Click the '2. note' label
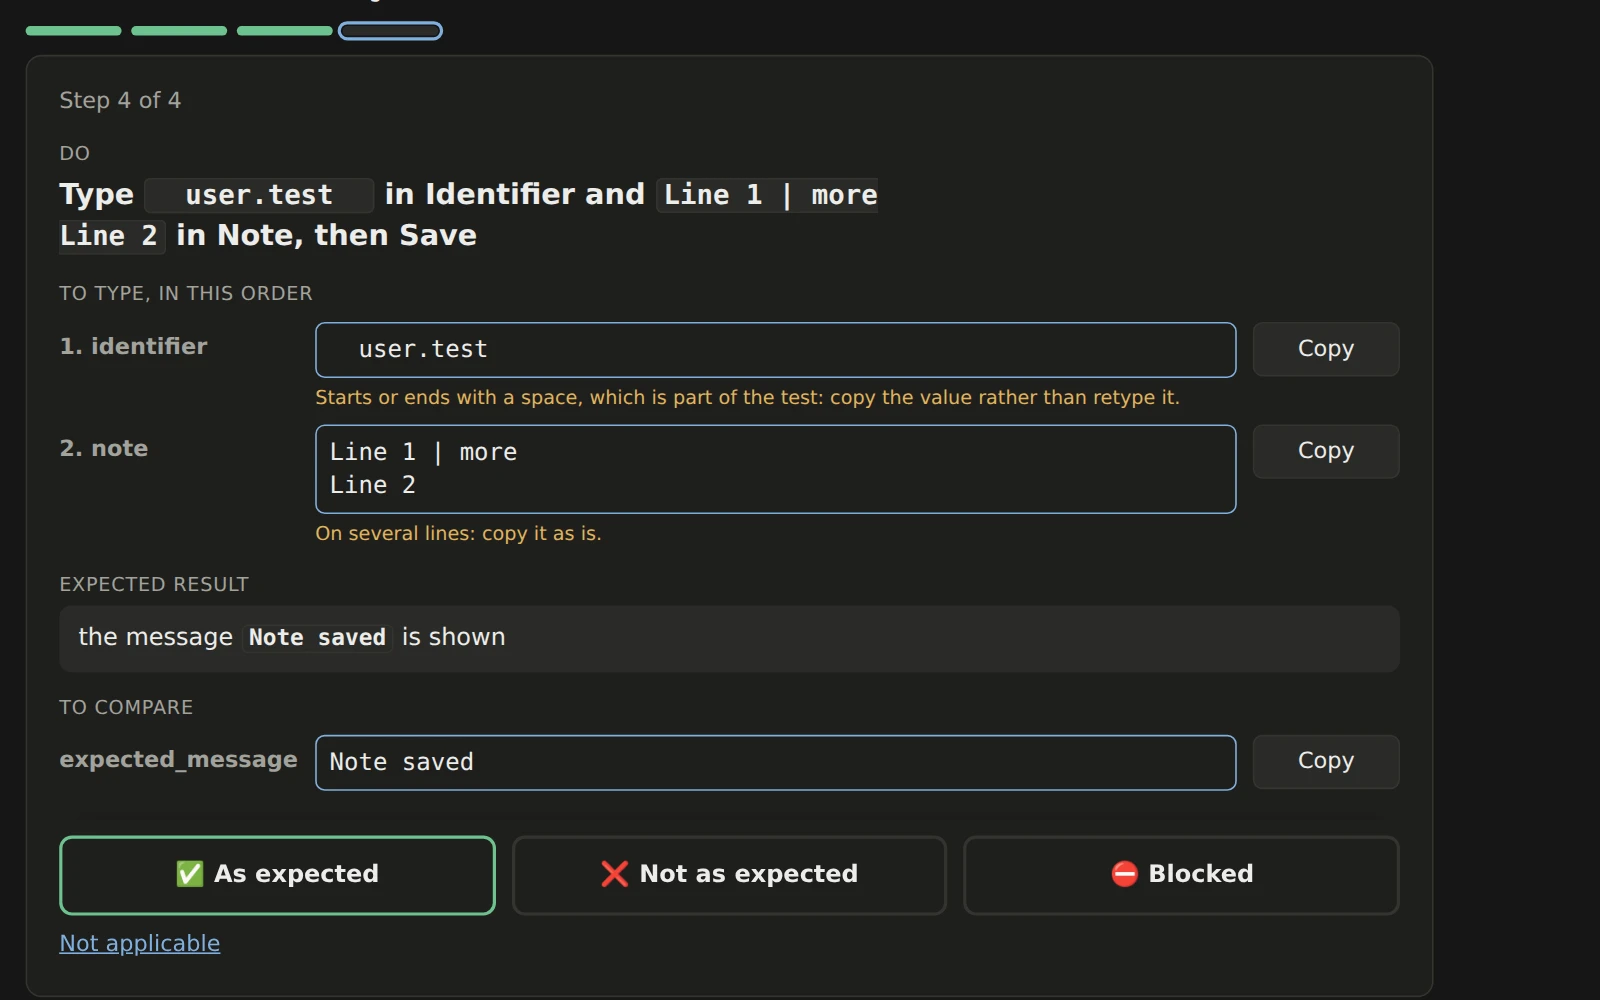The height and width of the screenshot is (1000, 1600). 104,448
